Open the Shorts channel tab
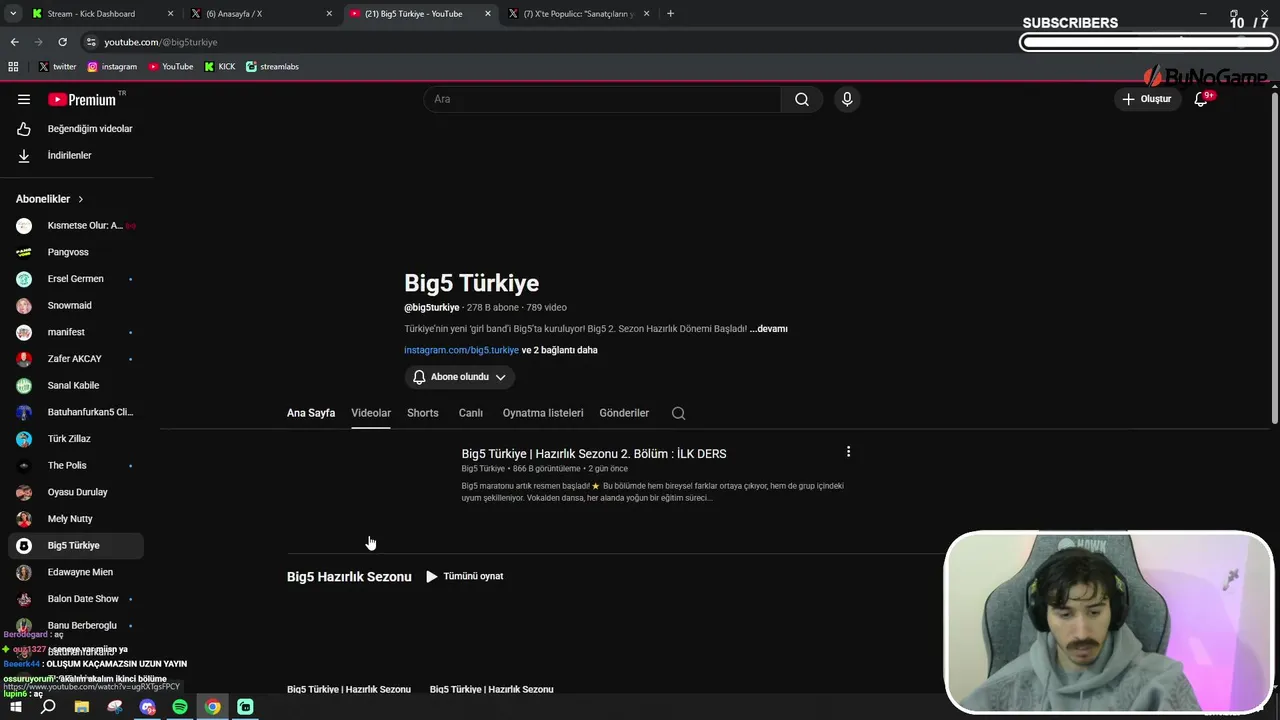This screenshot has height=720, width=1280. 423,413
